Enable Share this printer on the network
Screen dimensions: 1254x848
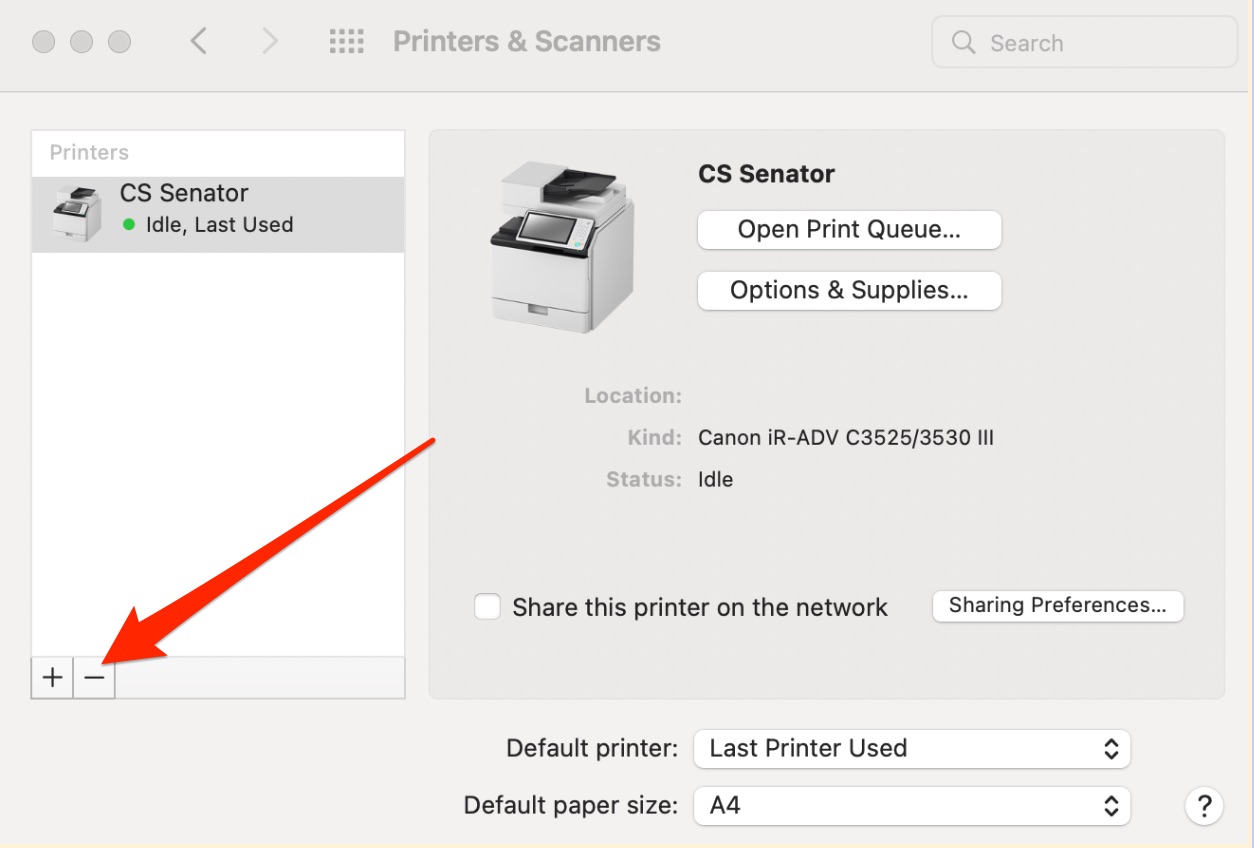pyautogui.click(x=487, y=607)
